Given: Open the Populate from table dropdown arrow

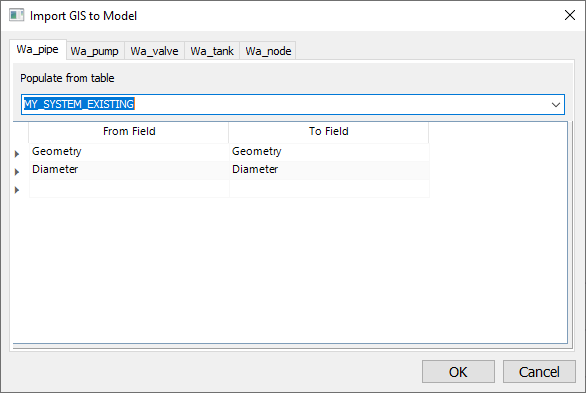Looking at the screenshot, I should (x=556, y=105).
